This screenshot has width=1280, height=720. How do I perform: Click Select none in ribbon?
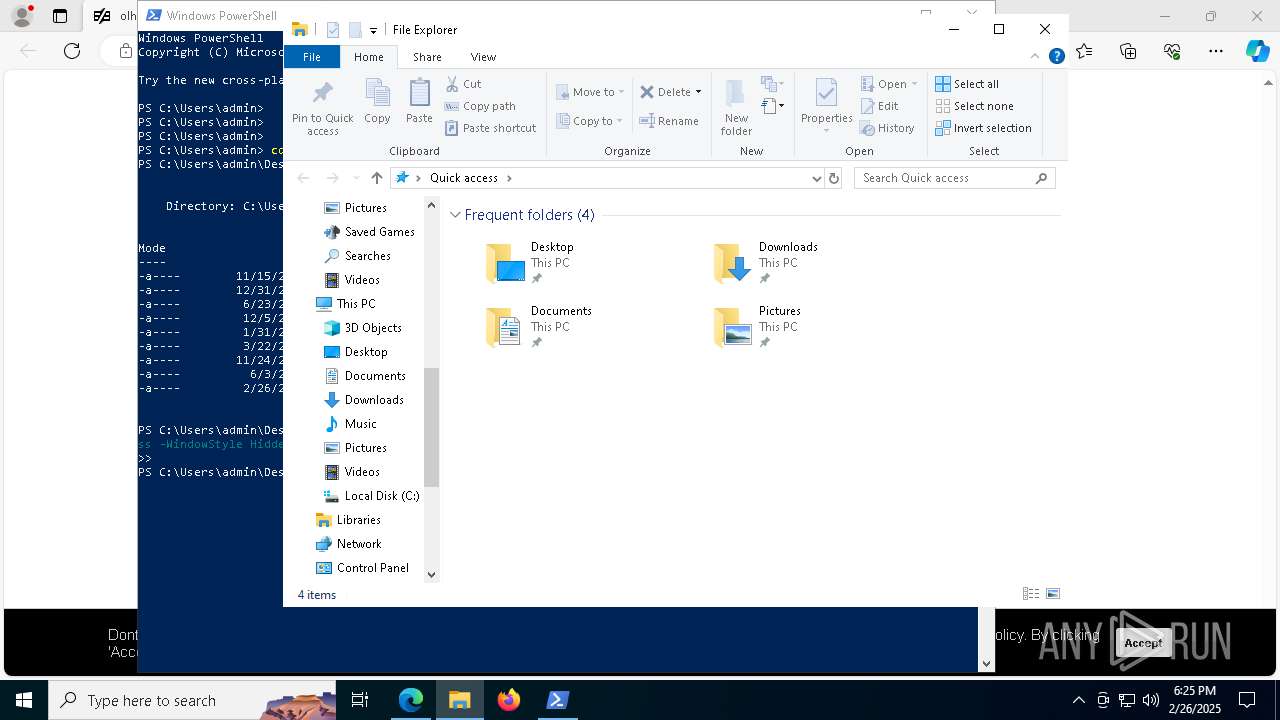tap(974, 106)
